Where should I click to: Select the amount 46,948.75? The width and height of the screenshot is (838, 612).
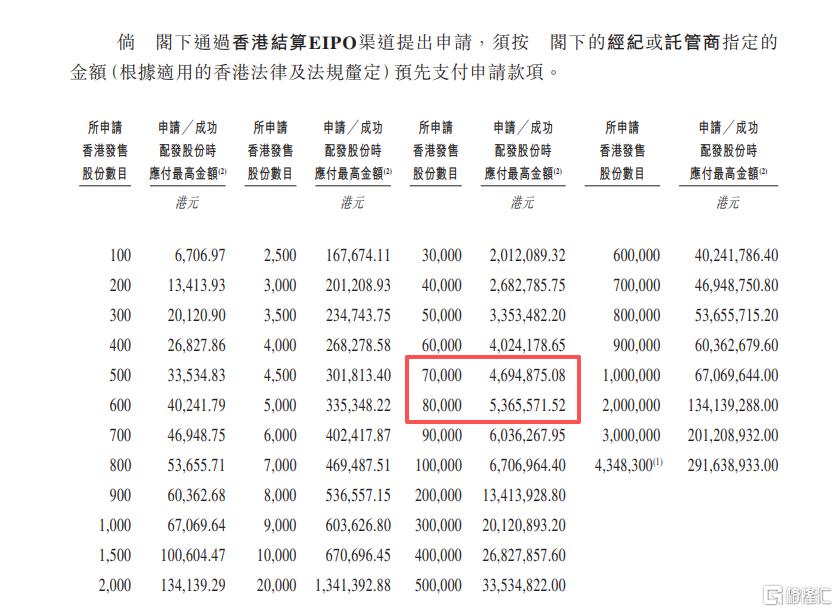pos(196,435)
